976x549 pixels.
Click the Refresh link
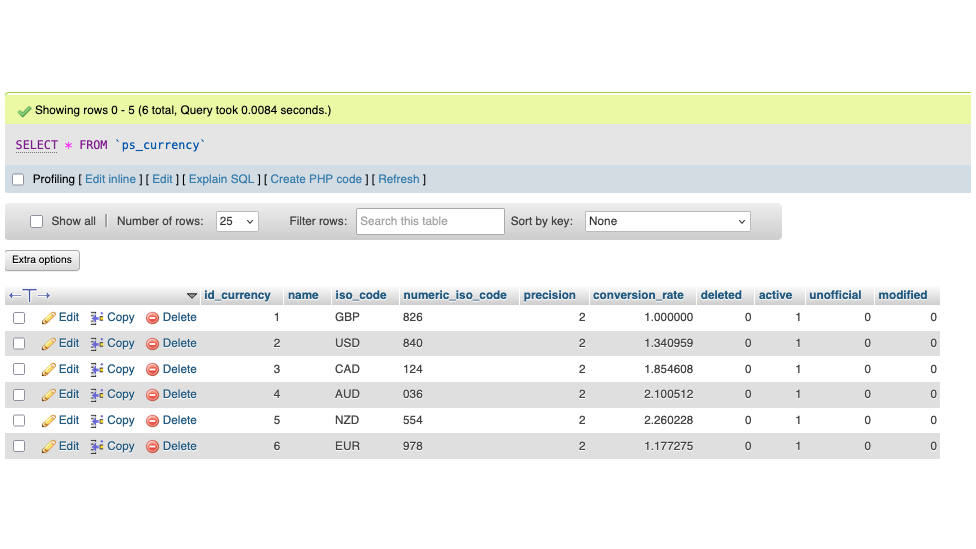tap(398, 179)
